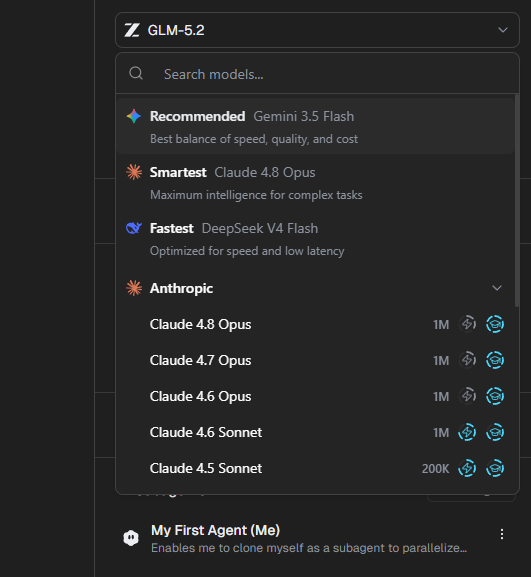Click the graduation cap icon on Claude 4.6 Sonnet row
The width and height of the screenshot is (531, 577).
click(495, 432)
